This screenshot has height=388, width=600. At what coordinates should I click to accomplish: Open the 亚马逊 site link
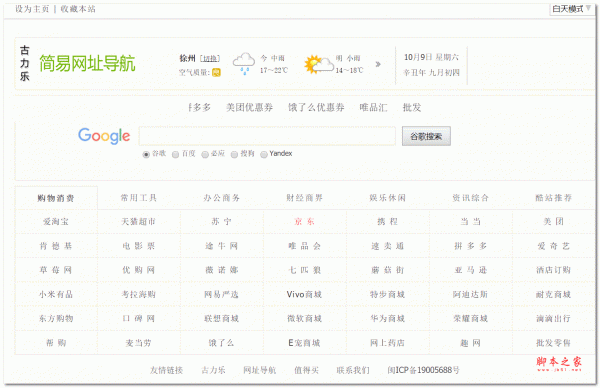click(x=470, y=270)
